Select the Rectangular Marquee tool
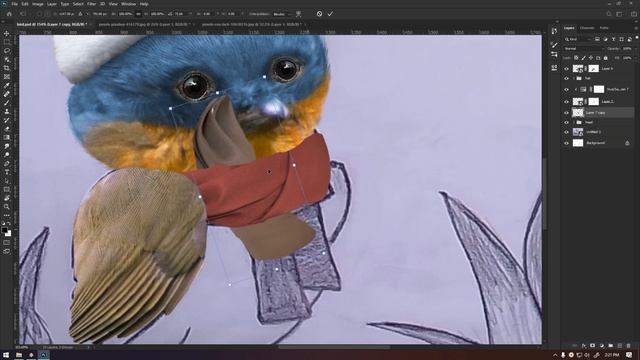Screen dimensions: 640x360 click(7, 42)
